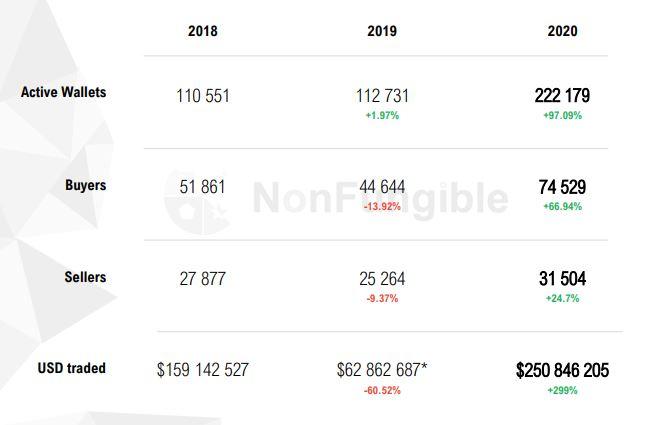Click the $159 142 527 traded amount
The image size is (648, 425).
202,370
